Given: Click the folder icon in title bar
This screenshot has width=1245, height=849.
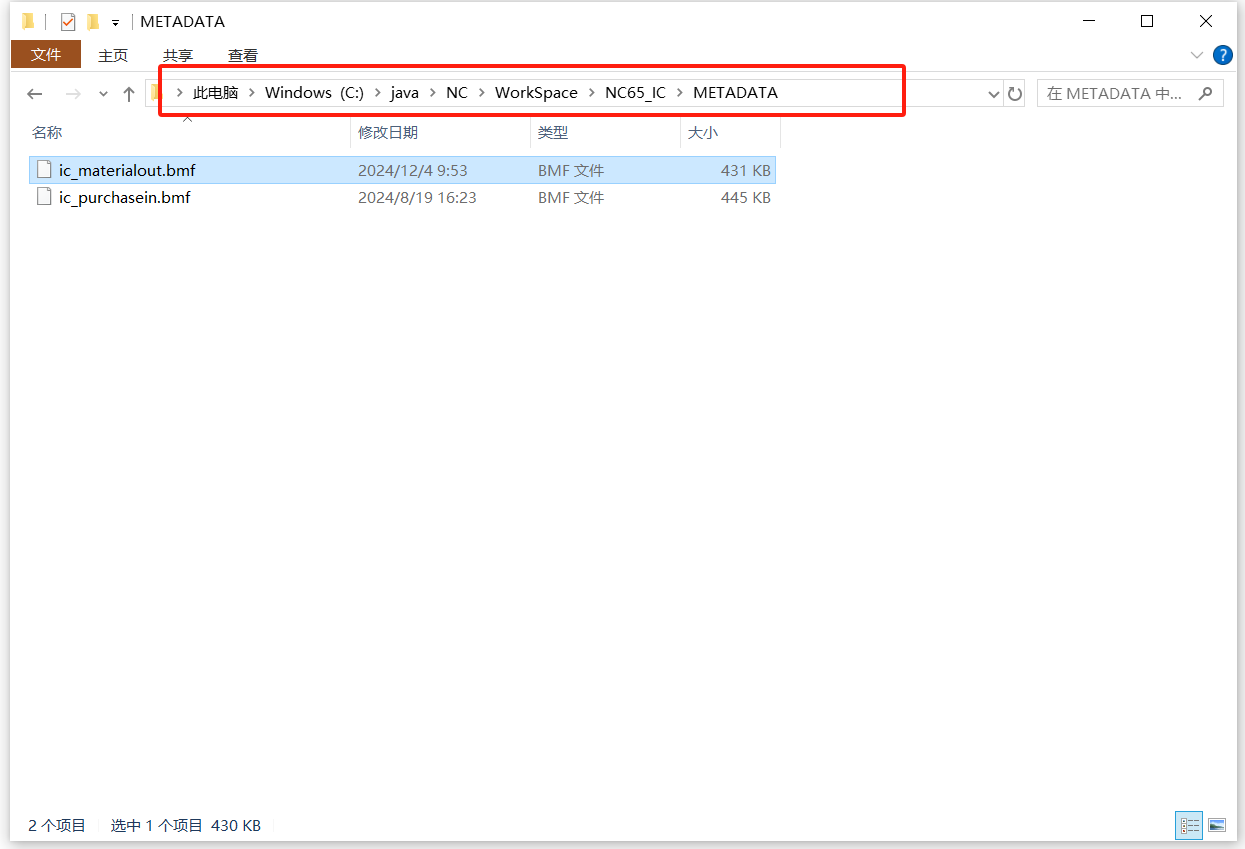Looking at the screenshot, I should tap(28, 21).
